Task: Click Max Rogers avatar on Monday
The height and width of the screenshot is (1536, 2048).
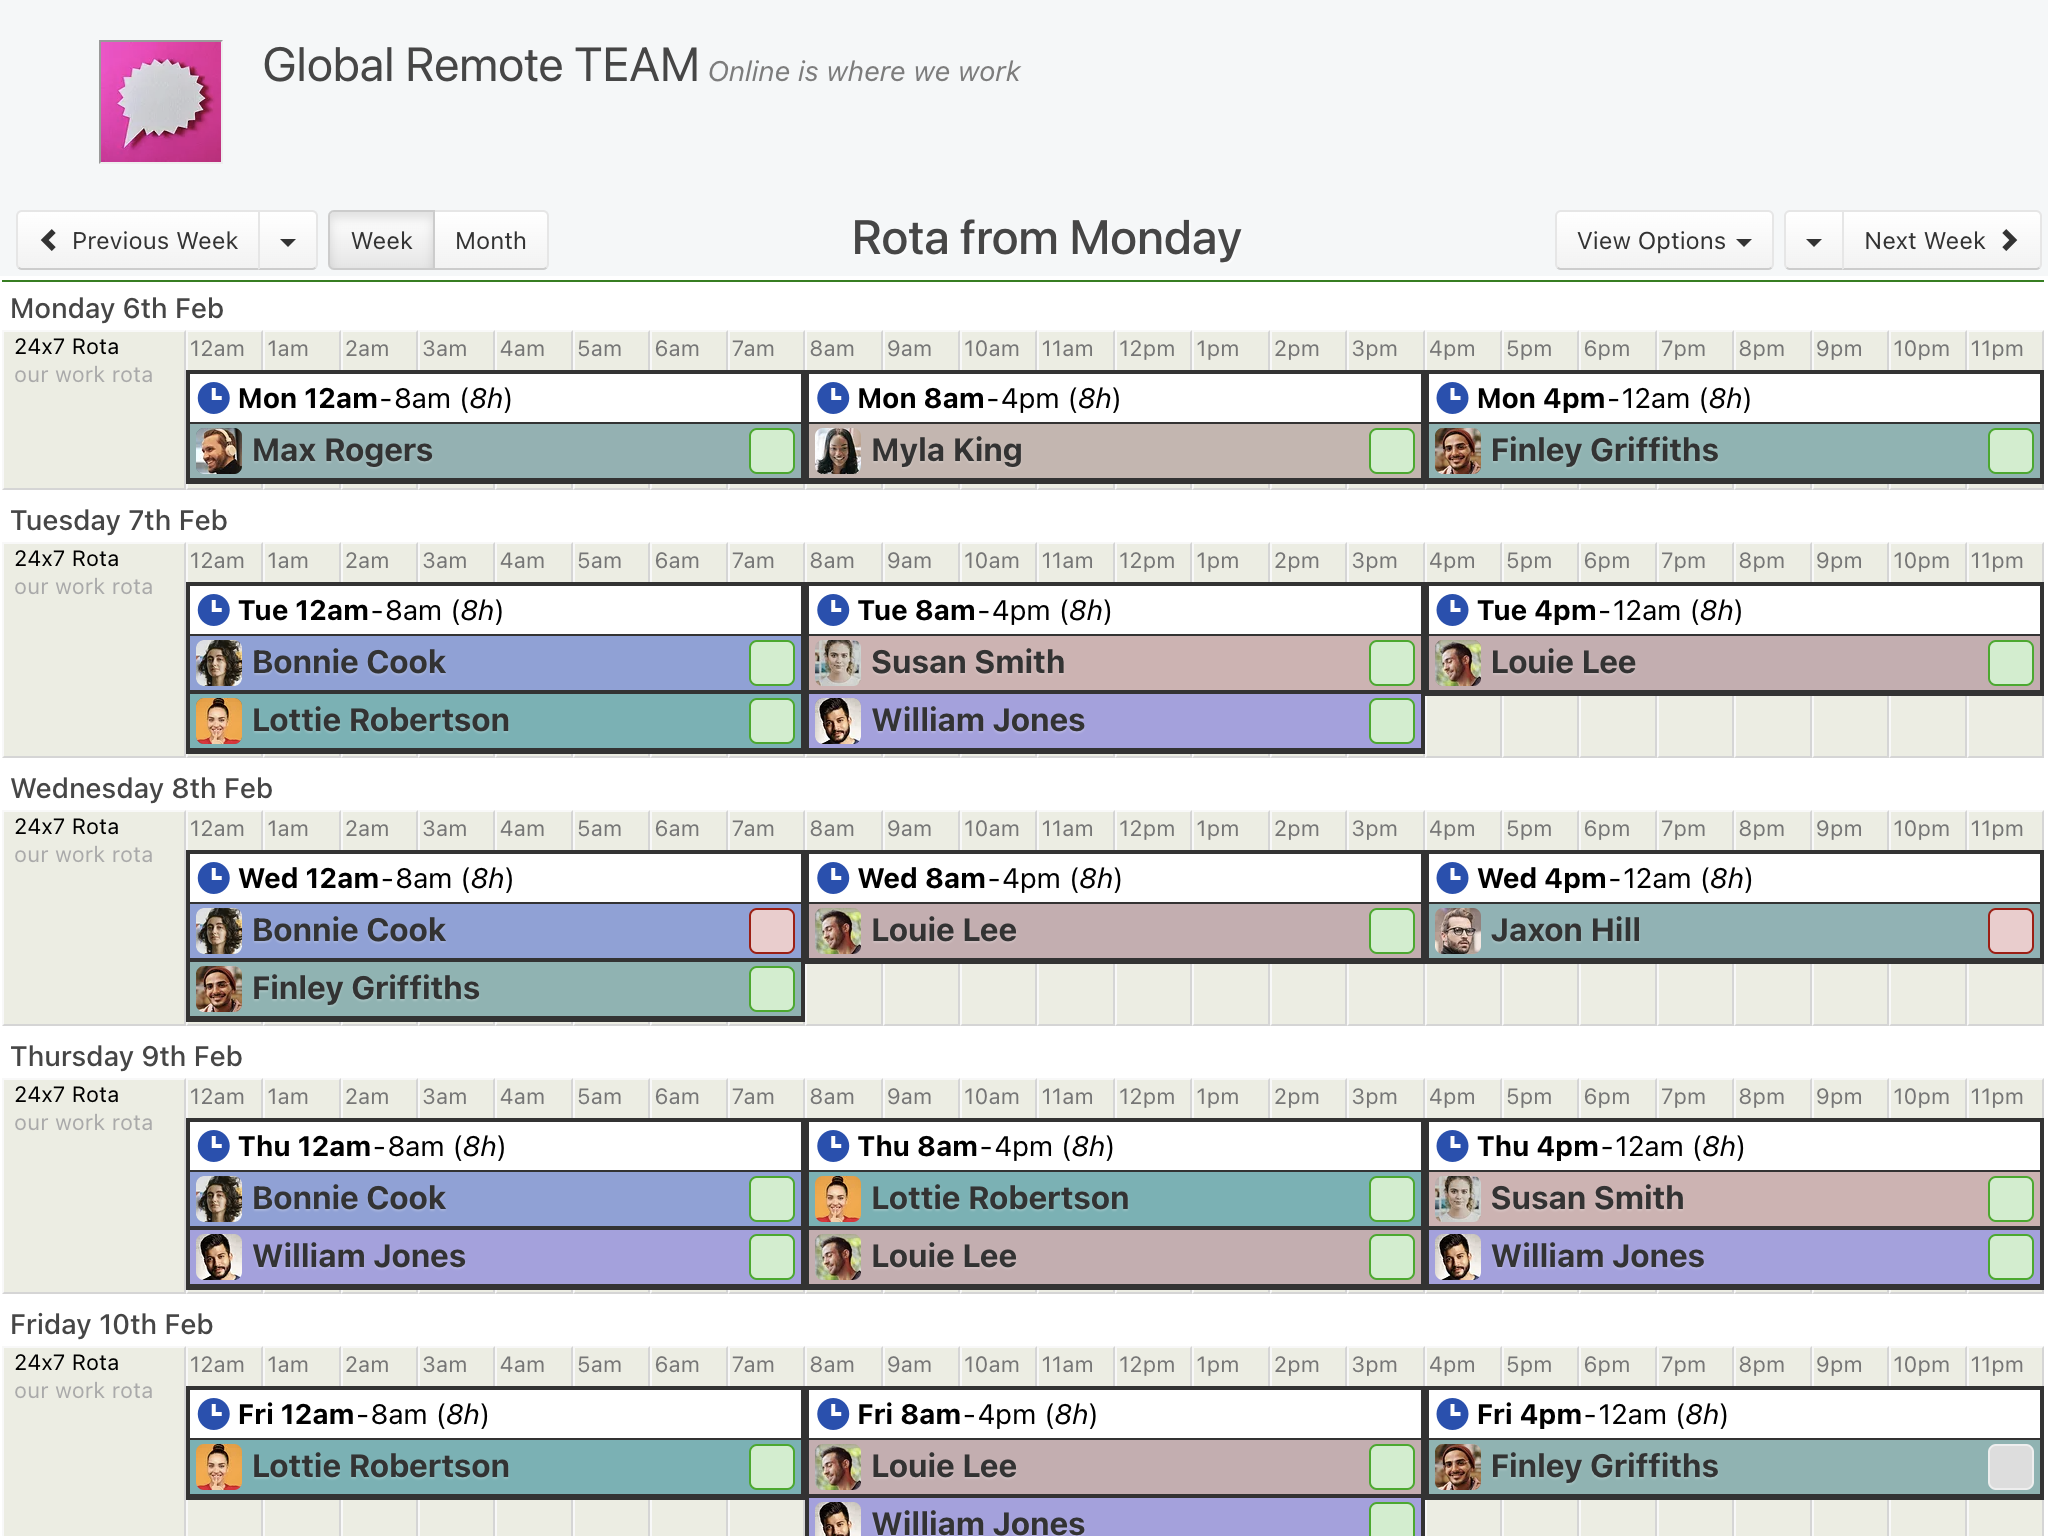Action: coord(219,451)
